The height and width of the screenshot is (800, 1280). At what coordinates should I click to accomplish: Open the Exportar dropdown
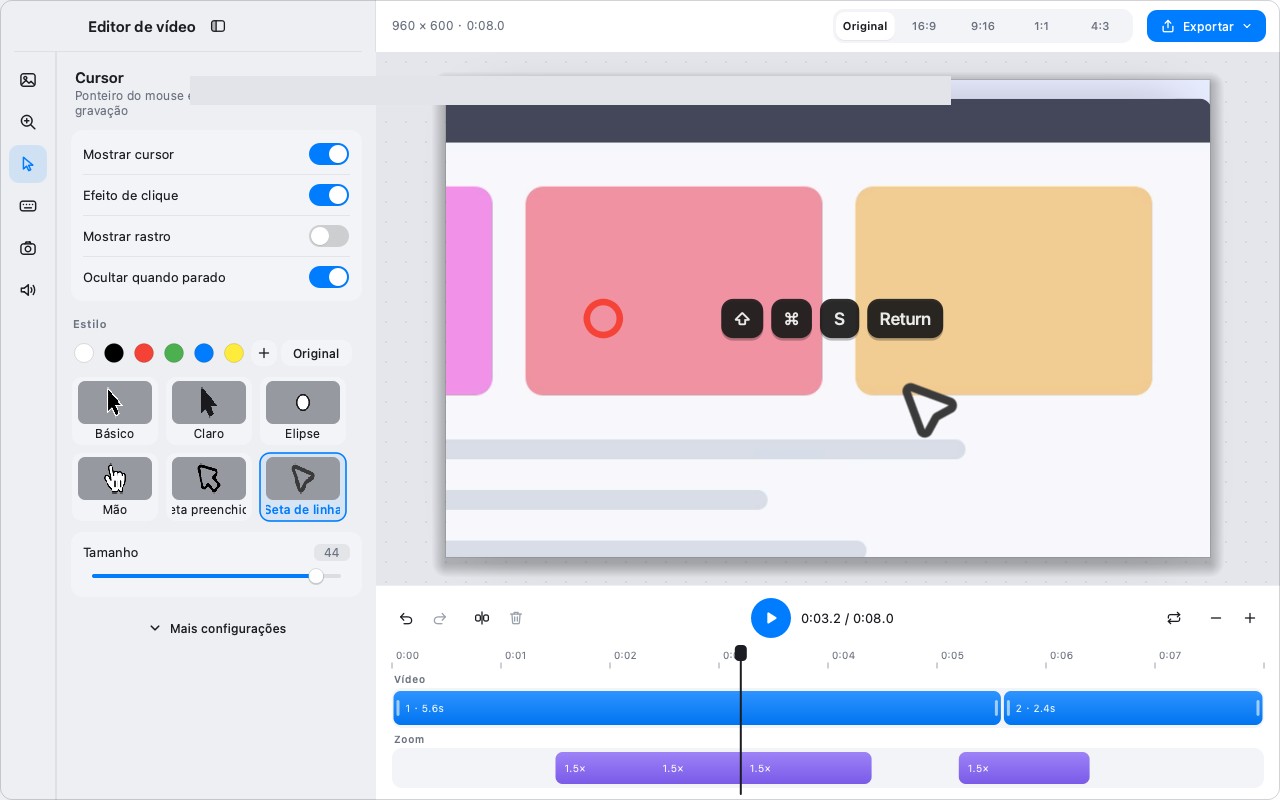click(x=1206, y=26)
